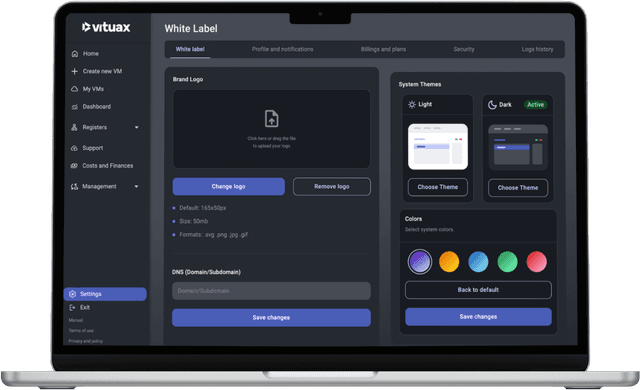Image resolution: width=640 pixels, height=390 pixels.
Task: Select the red color swatch
Action: (537, 261)
